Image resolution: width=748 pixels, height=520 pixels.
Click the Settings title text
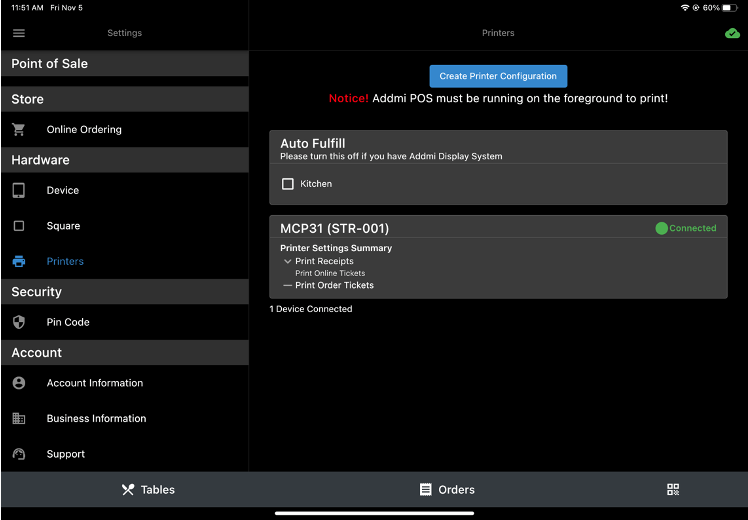coord(125,33)
